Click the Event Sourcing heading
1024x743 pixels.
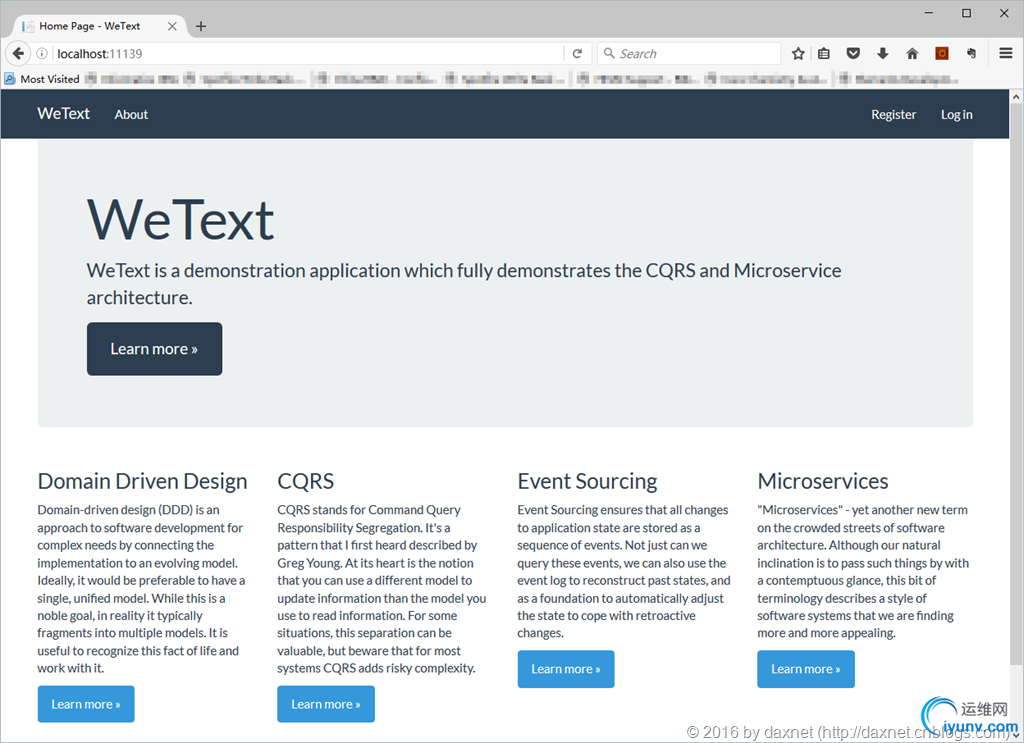tap(587, 481)
